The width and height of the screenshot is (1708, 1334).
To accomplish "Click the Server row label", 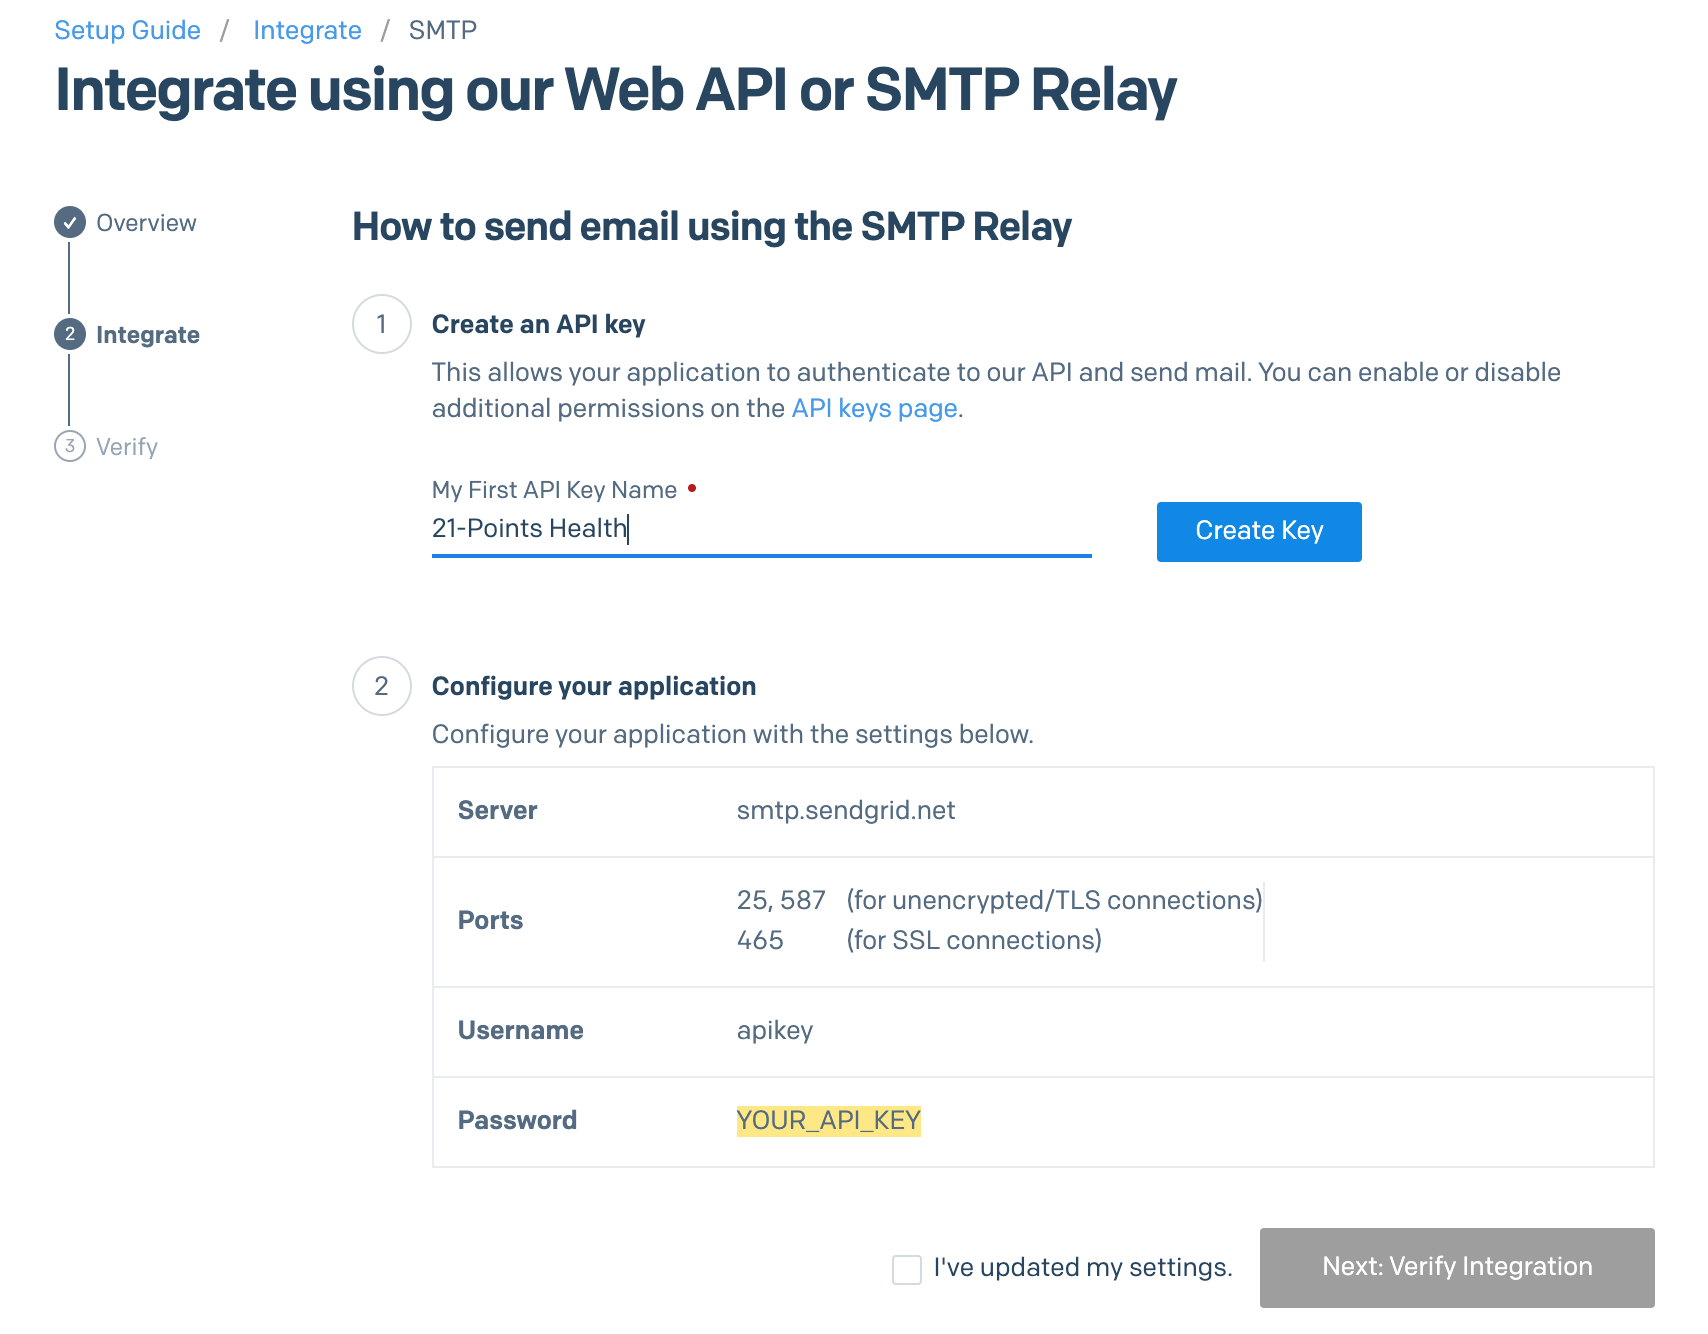I will coord(497,810).
